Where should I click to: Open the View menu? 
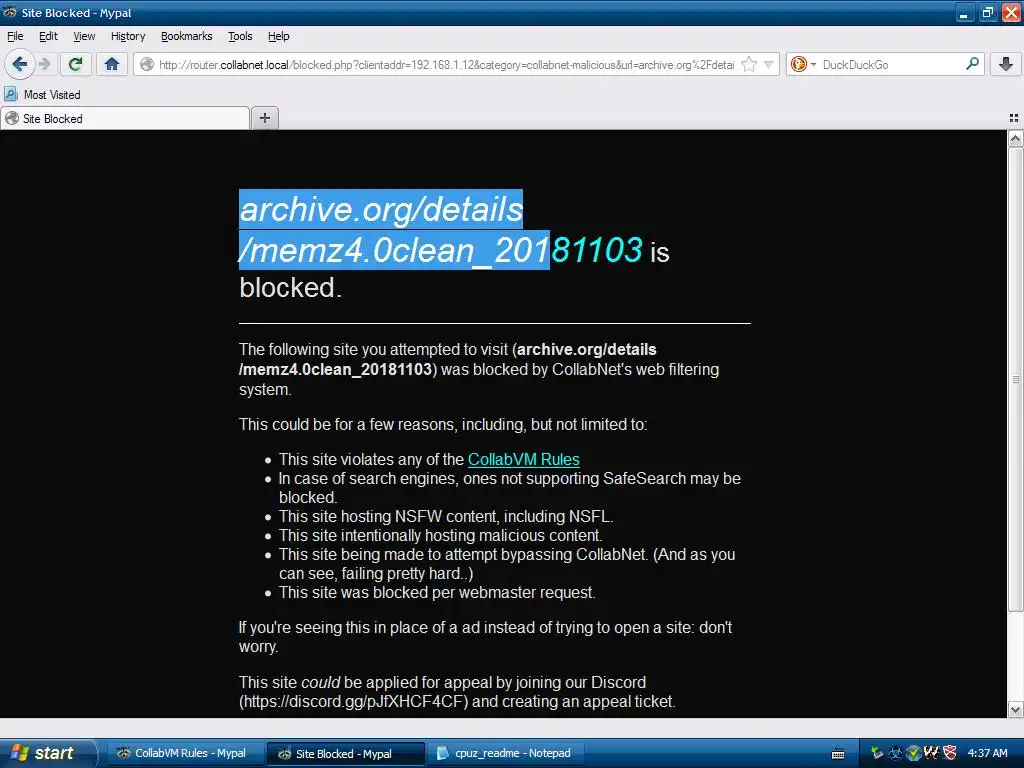tap(84, 36)
